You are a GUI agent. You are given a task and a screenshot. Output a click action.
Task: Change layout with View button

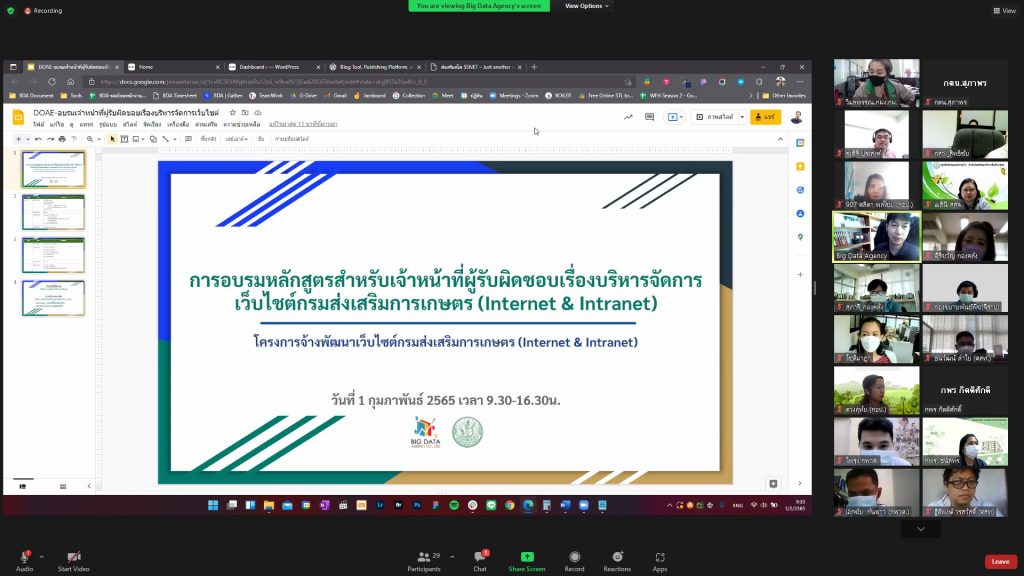tap(1003, 10)
